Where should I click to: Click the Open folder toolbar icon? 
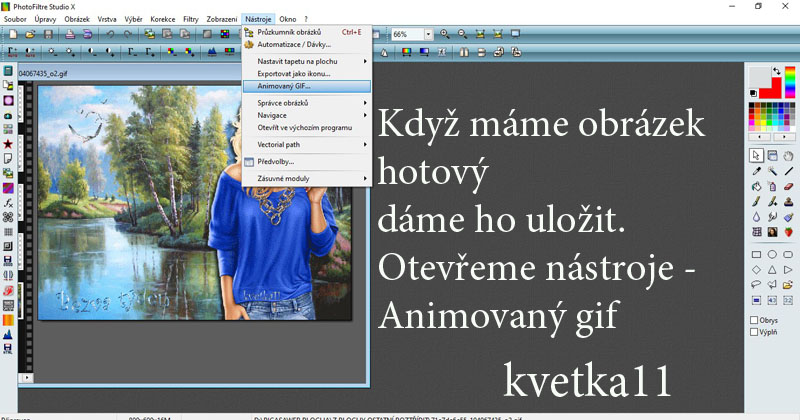pyautogui.click(x=31, y=34)
